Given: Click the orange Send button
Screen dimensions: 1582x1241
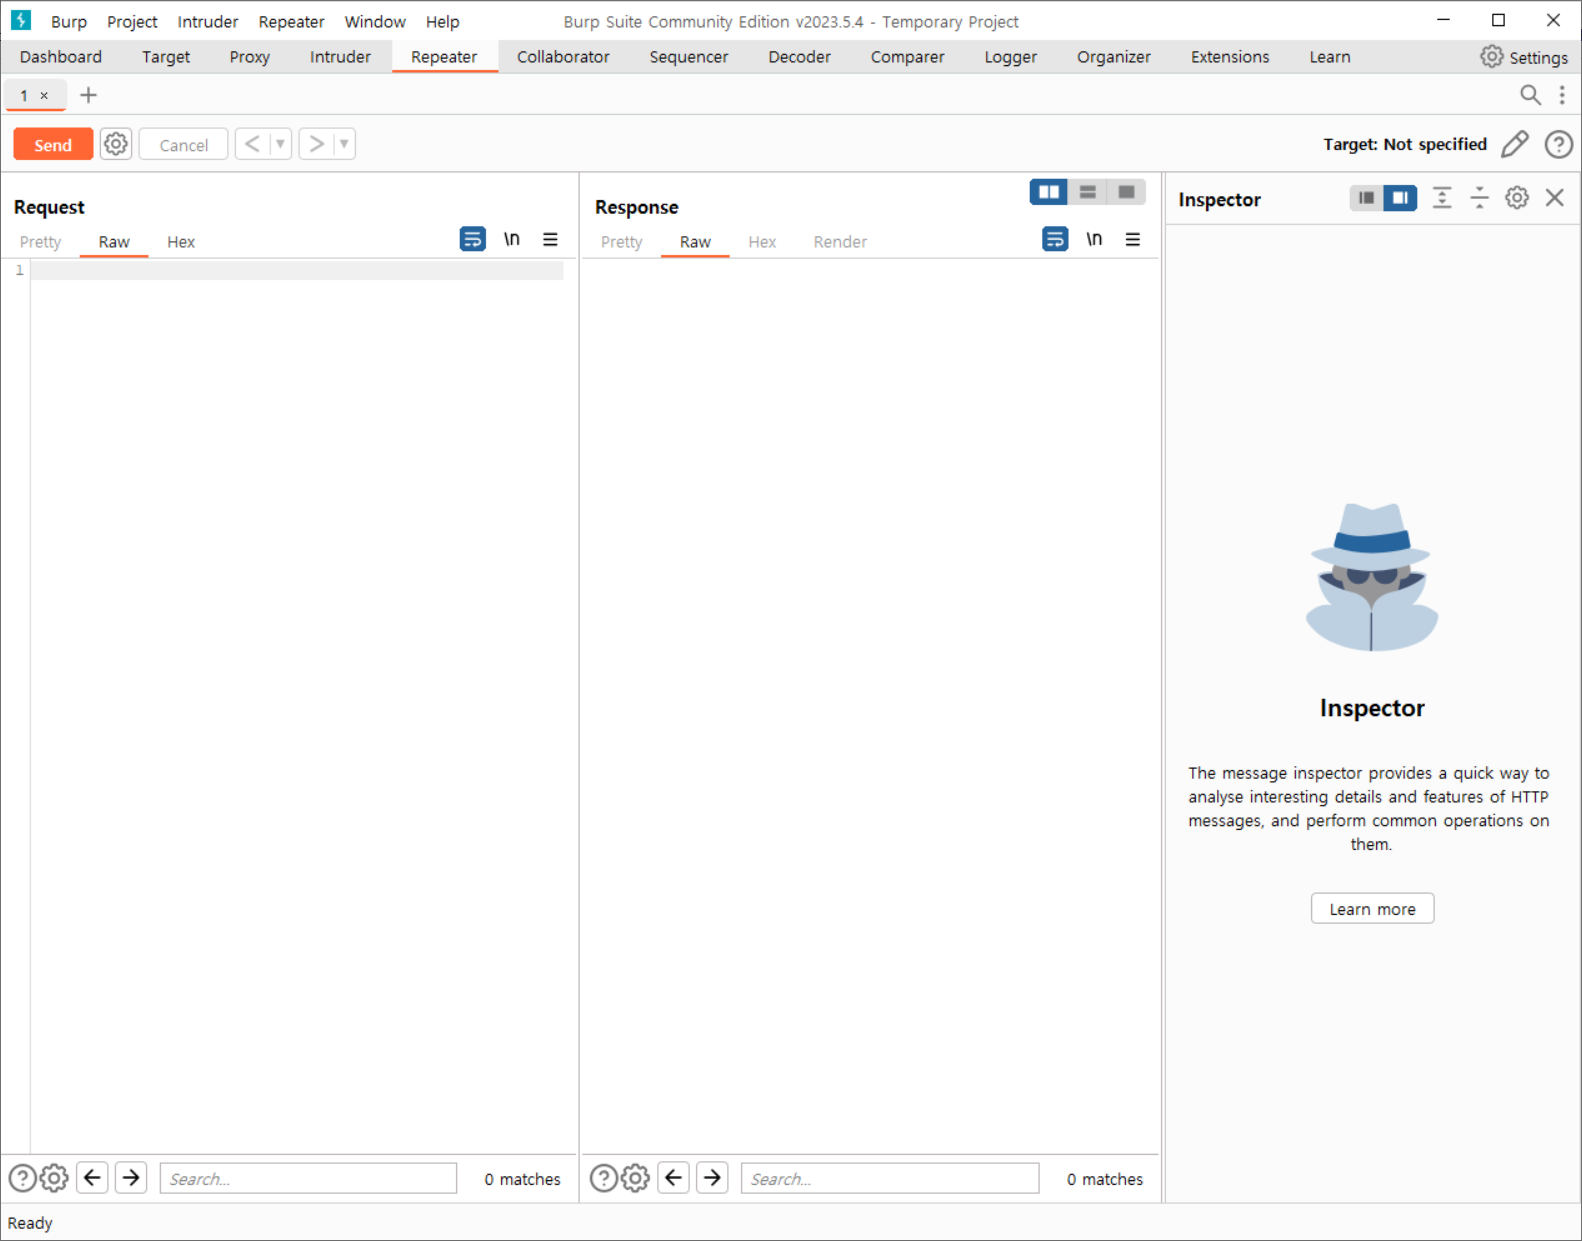Looking at the screenshot, I should [53, 144].
